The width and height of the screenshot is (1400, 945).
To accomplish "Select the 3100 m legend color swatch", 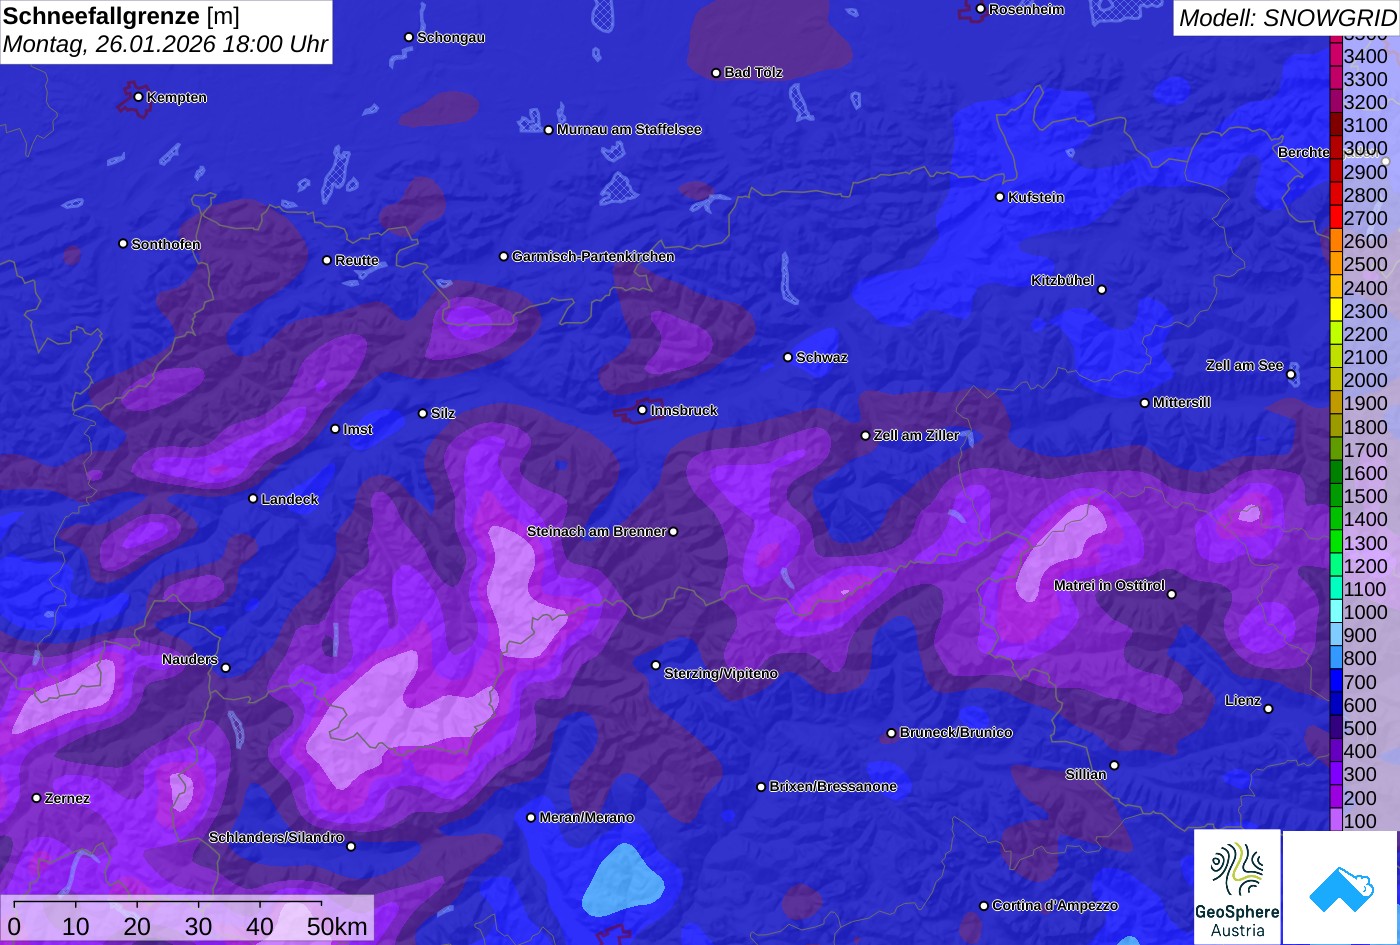I will click(1335, 125).
